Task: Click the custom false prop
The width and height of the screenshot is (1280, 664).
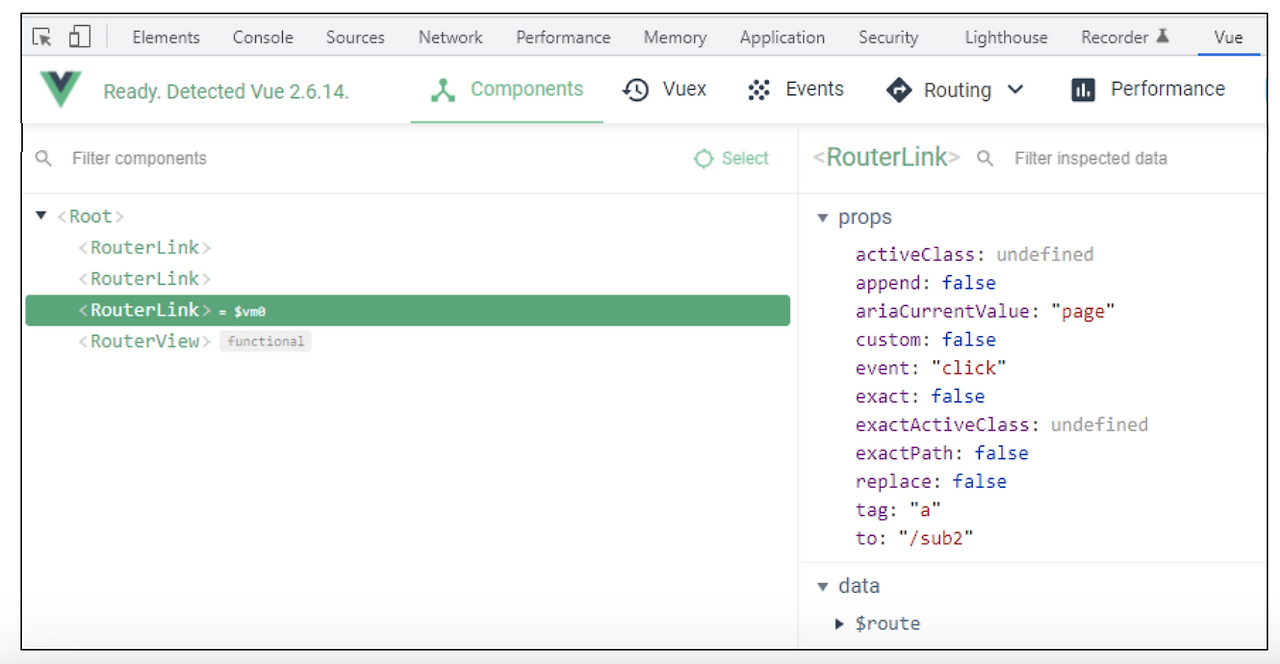Action: (926, 339)
